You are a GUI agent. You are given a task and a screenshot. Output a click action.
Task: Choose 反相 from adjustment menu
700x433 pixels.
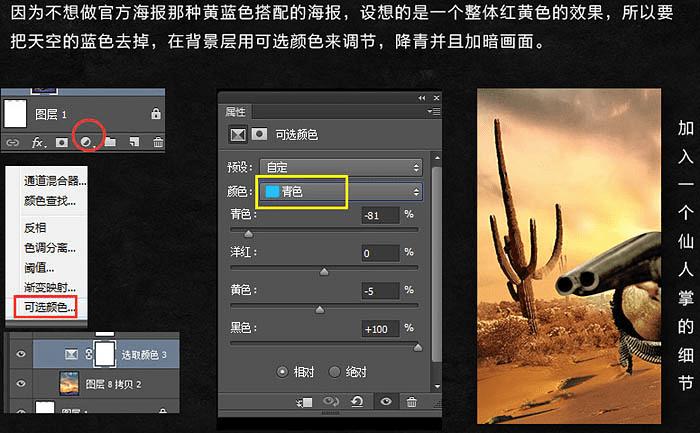tap(35, 228)
